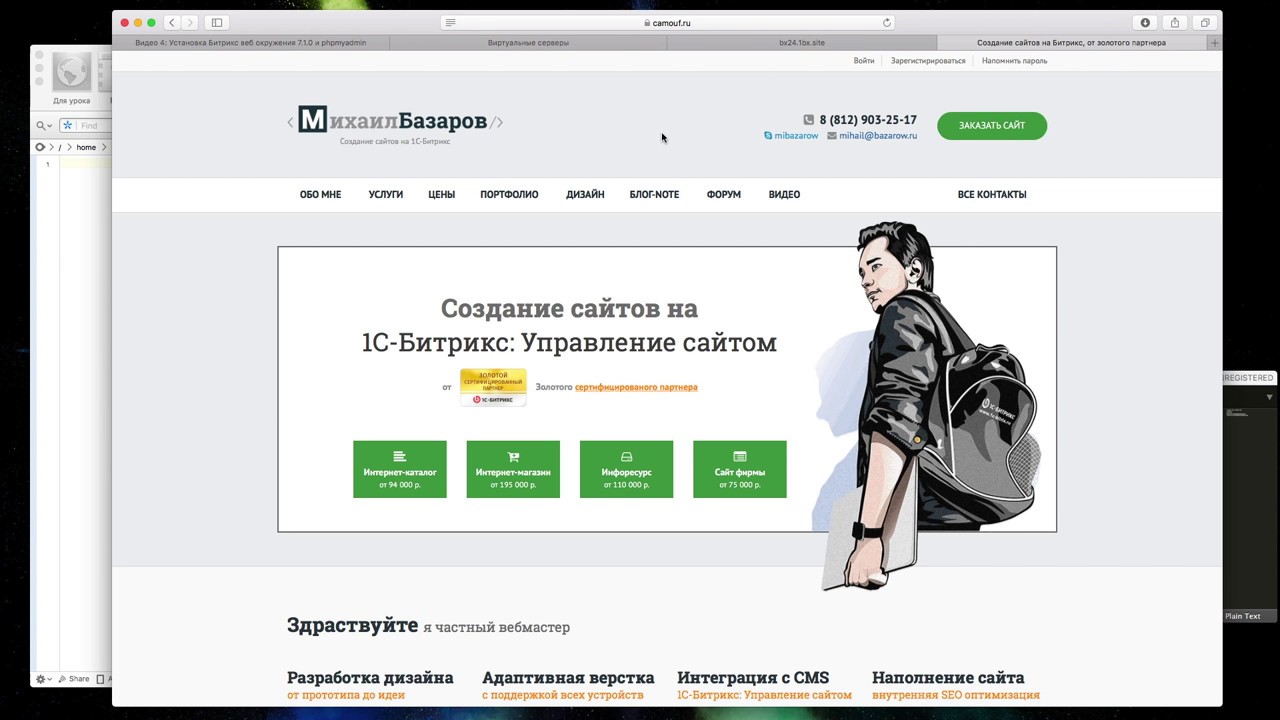This screenshot has width=1280, height=720.
Task: Open the Reader view icon in address bar
Action: 451,22
